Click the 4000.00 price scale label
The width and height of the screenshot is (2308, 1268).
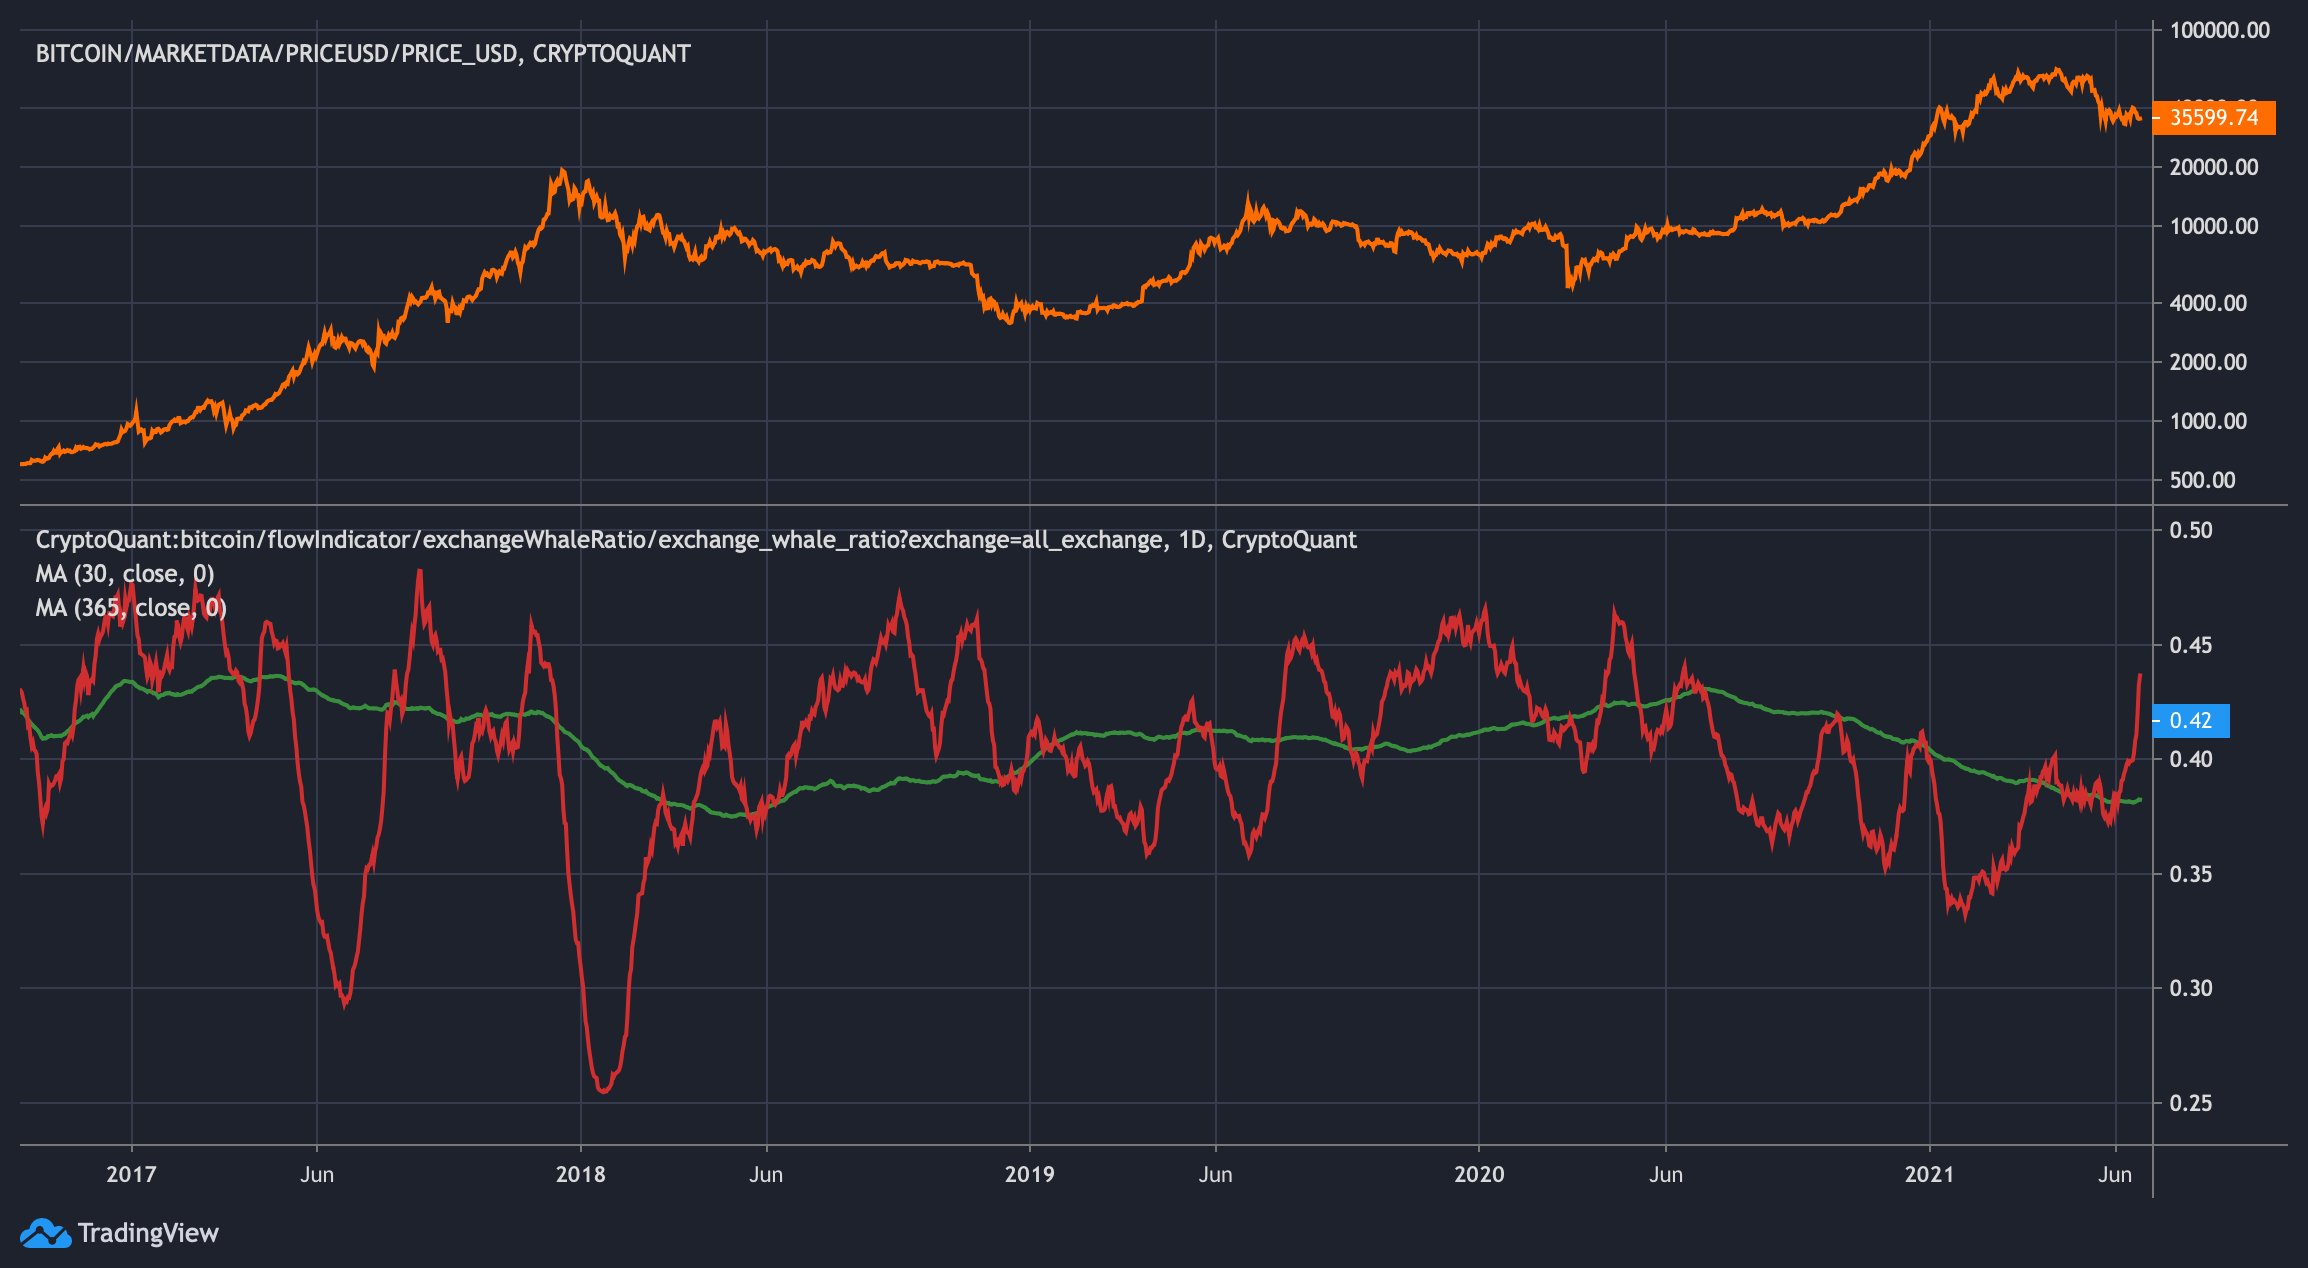2208,303
